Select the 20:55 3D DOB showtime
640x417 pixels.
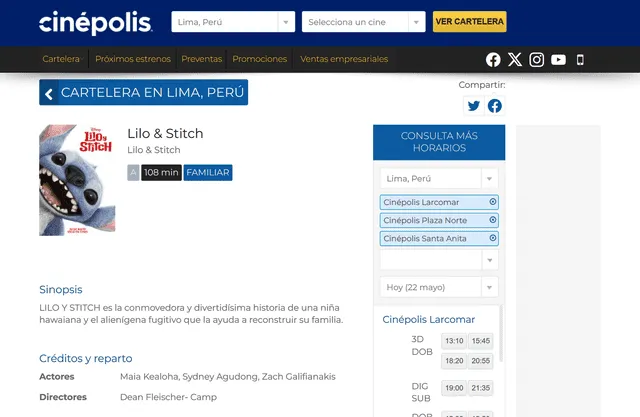[x=480, y=361]
